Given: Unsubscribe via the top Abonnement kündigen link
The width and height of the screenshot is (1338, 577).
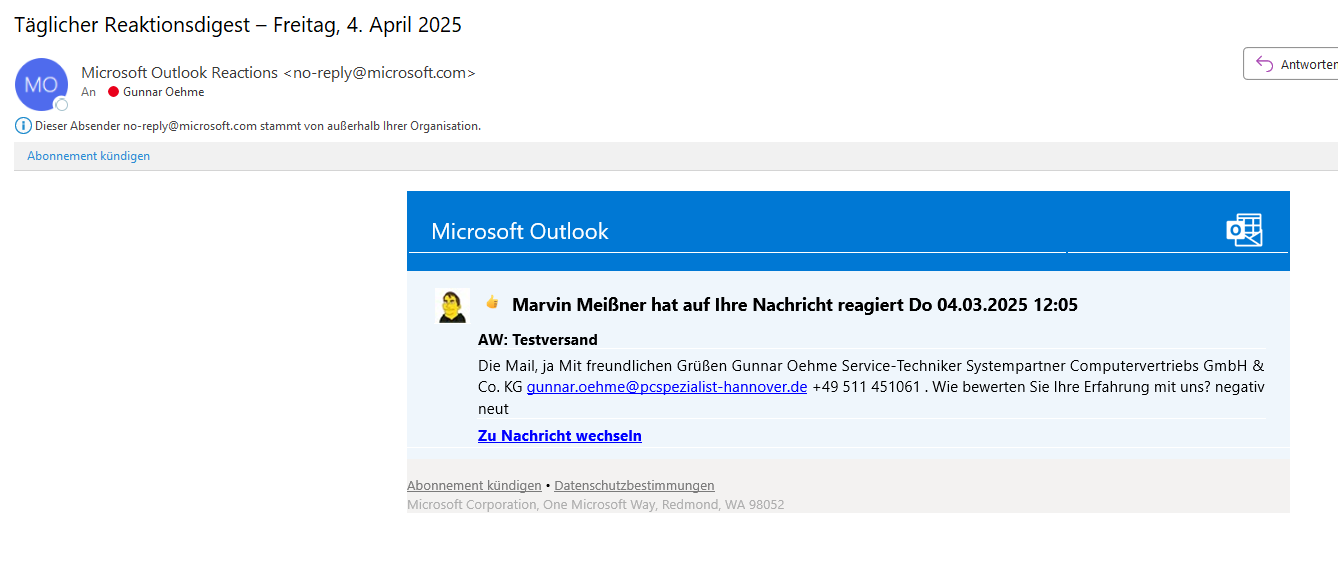Looking at the screenshot, I should click(x=88, y=155).
